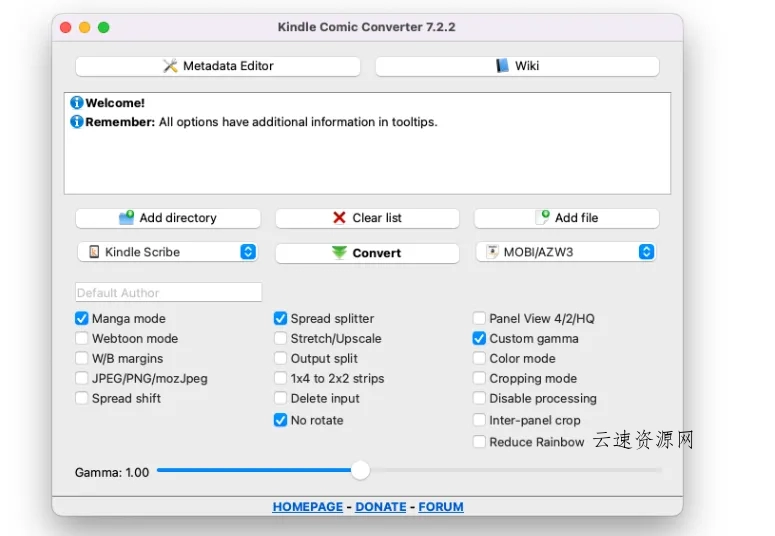Open the HOMEPAGE link

point(307,507)
